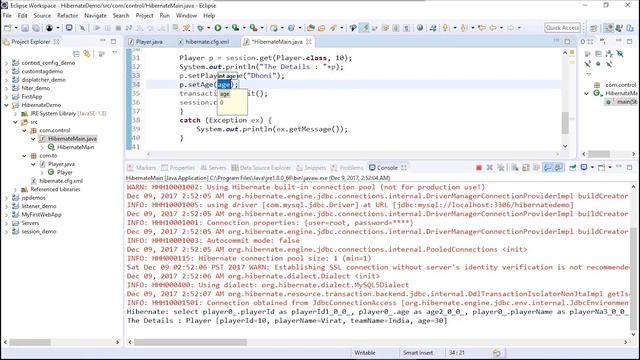Expand JRE System Library node
The height and width of the screenshot is (360, 640).
coord(16,113)
